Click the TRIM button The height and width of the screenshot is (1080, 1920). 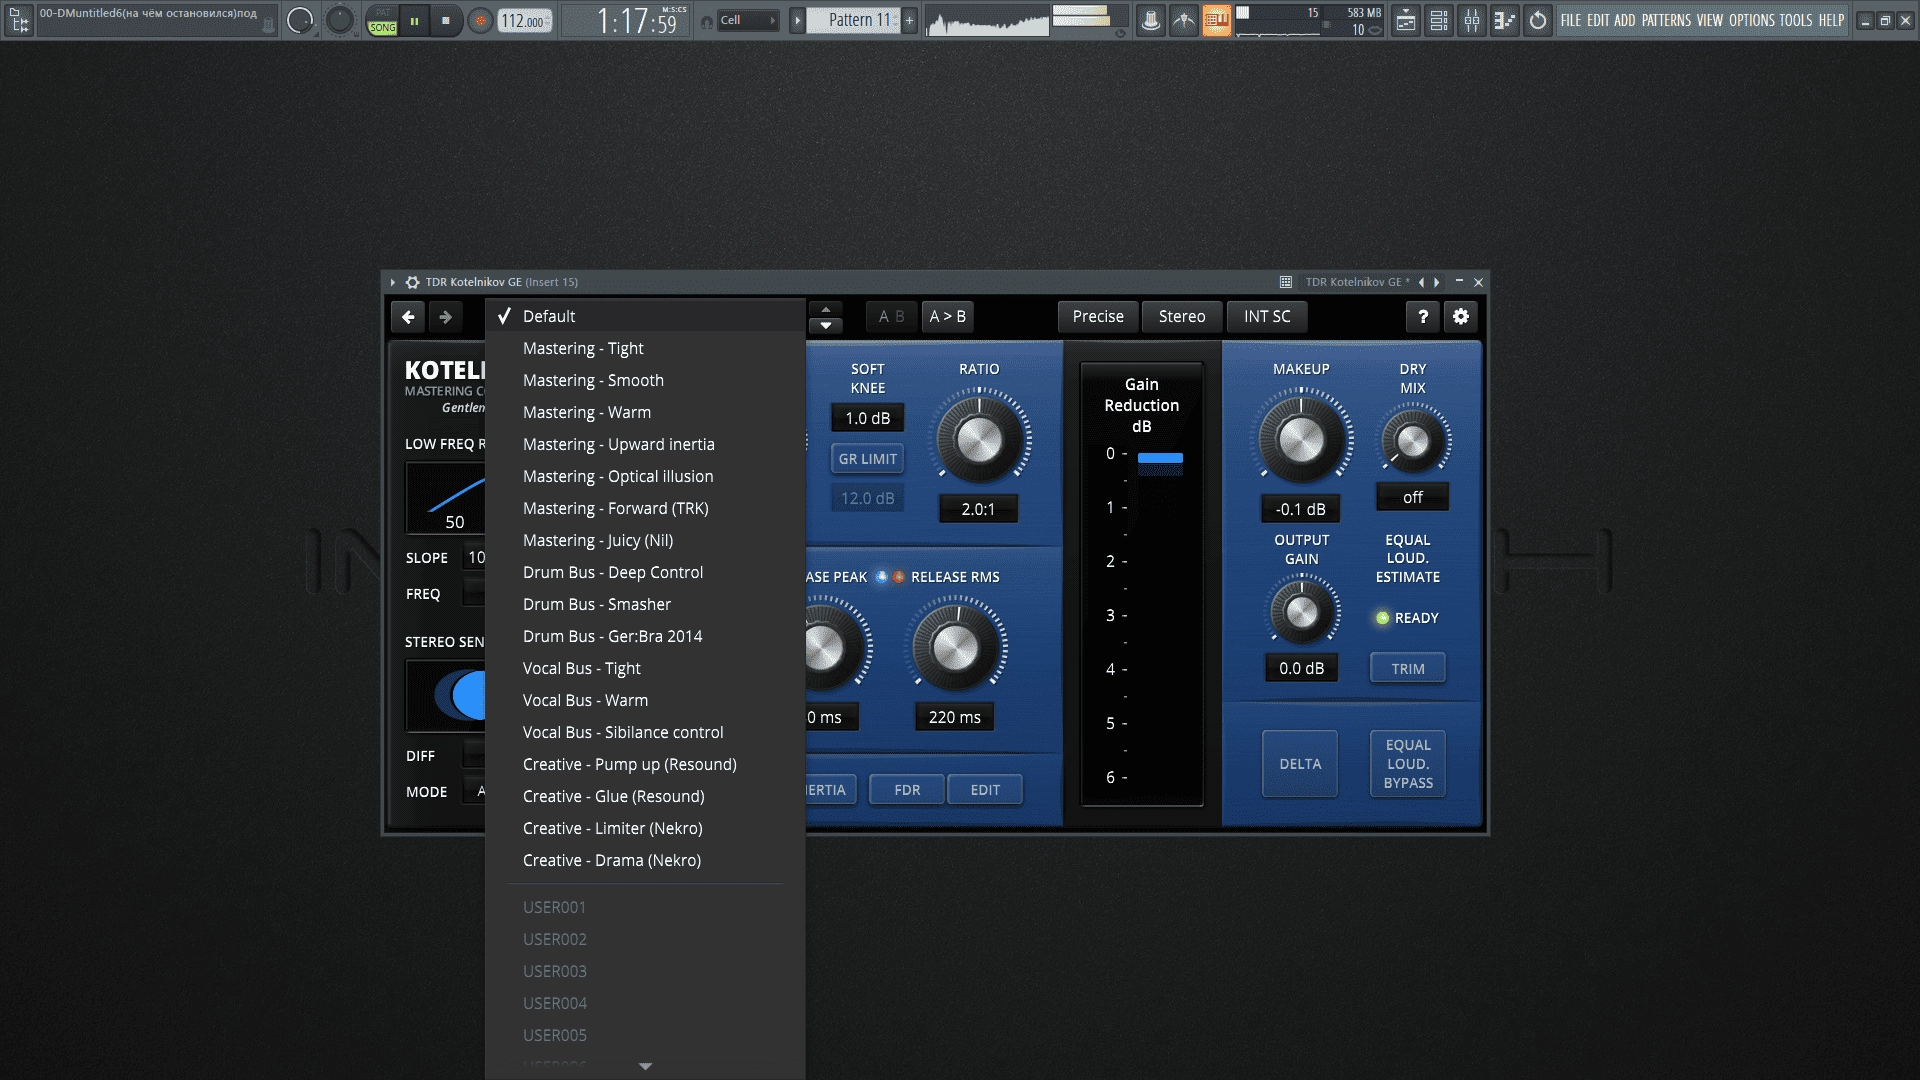[1408, 669]
